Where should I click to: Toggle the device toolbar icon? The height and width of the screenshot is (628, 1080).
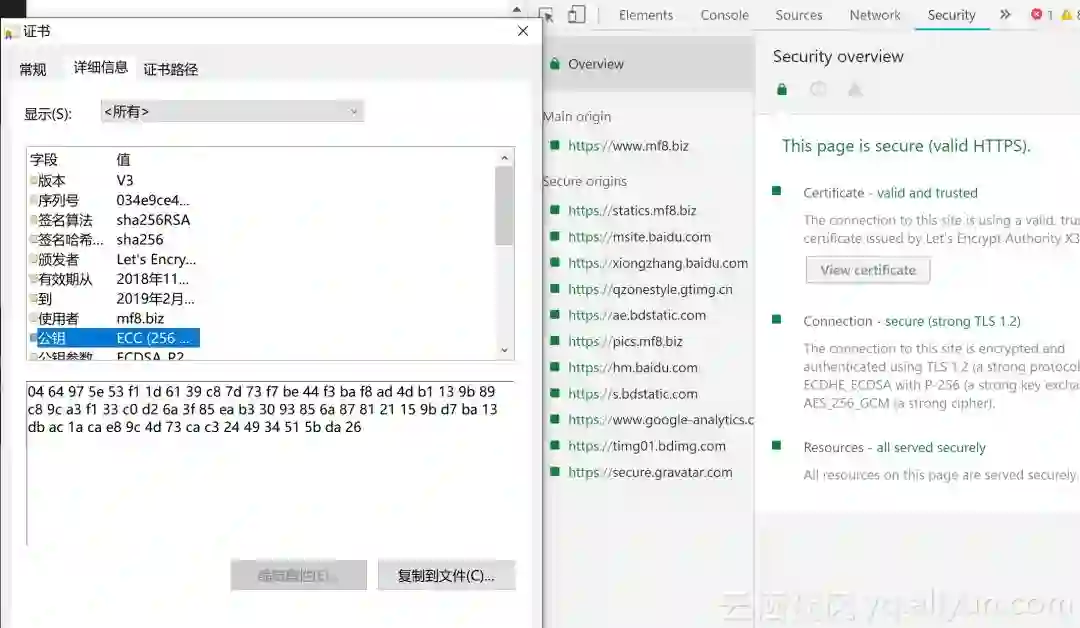click(x=577, y=14)
